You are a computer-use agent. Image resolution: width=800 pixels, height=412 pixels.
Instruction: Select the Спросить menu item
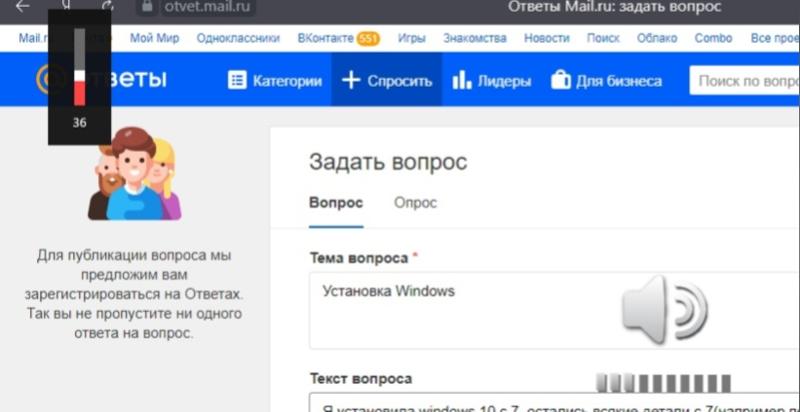[x=387, y=81]
